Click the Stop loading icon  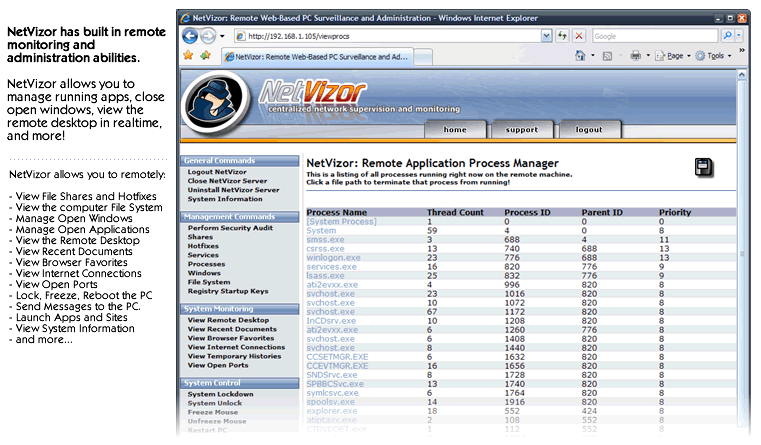[579, 35]
